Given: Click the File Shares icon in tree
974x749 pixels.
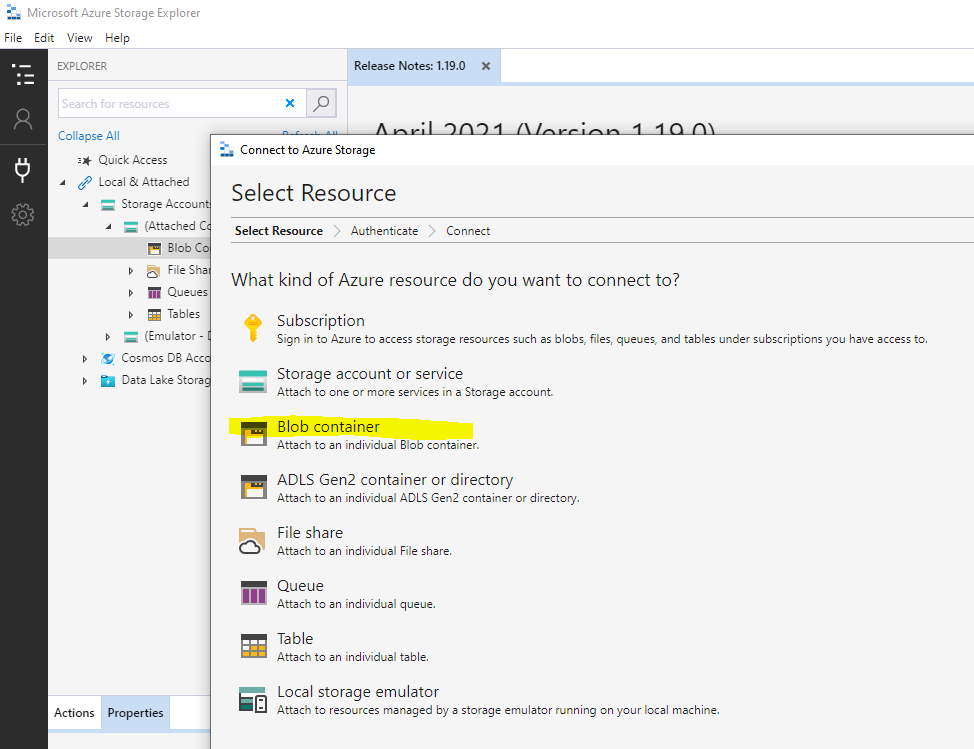Looking at the screenshot, I should click(153, 271).
